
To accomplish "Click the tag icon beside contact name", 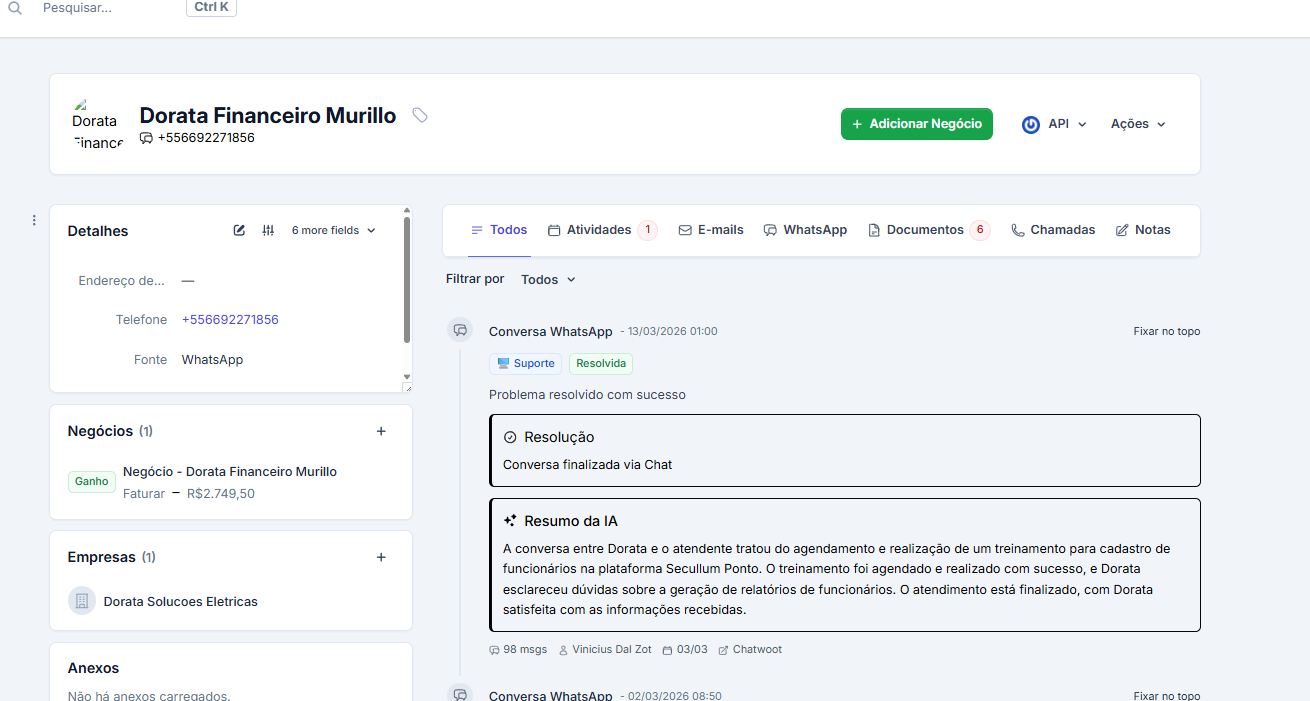I will pyautogui.click(x=420, y=116).
